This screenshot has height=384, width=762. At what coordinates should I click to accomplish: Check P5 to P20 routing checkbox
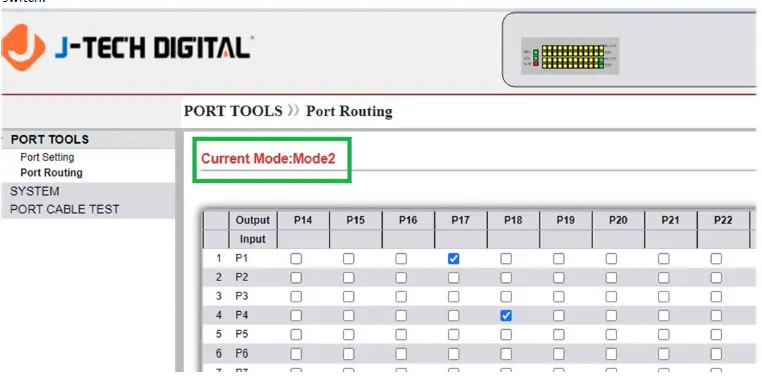tap(611, 334)
